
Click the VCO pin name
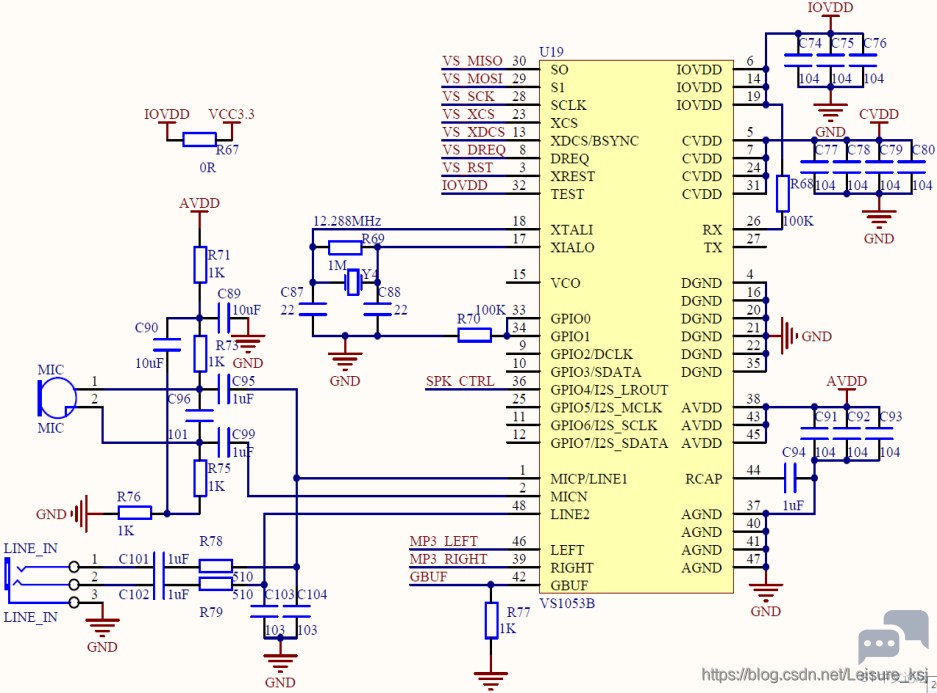coord(565,283)
